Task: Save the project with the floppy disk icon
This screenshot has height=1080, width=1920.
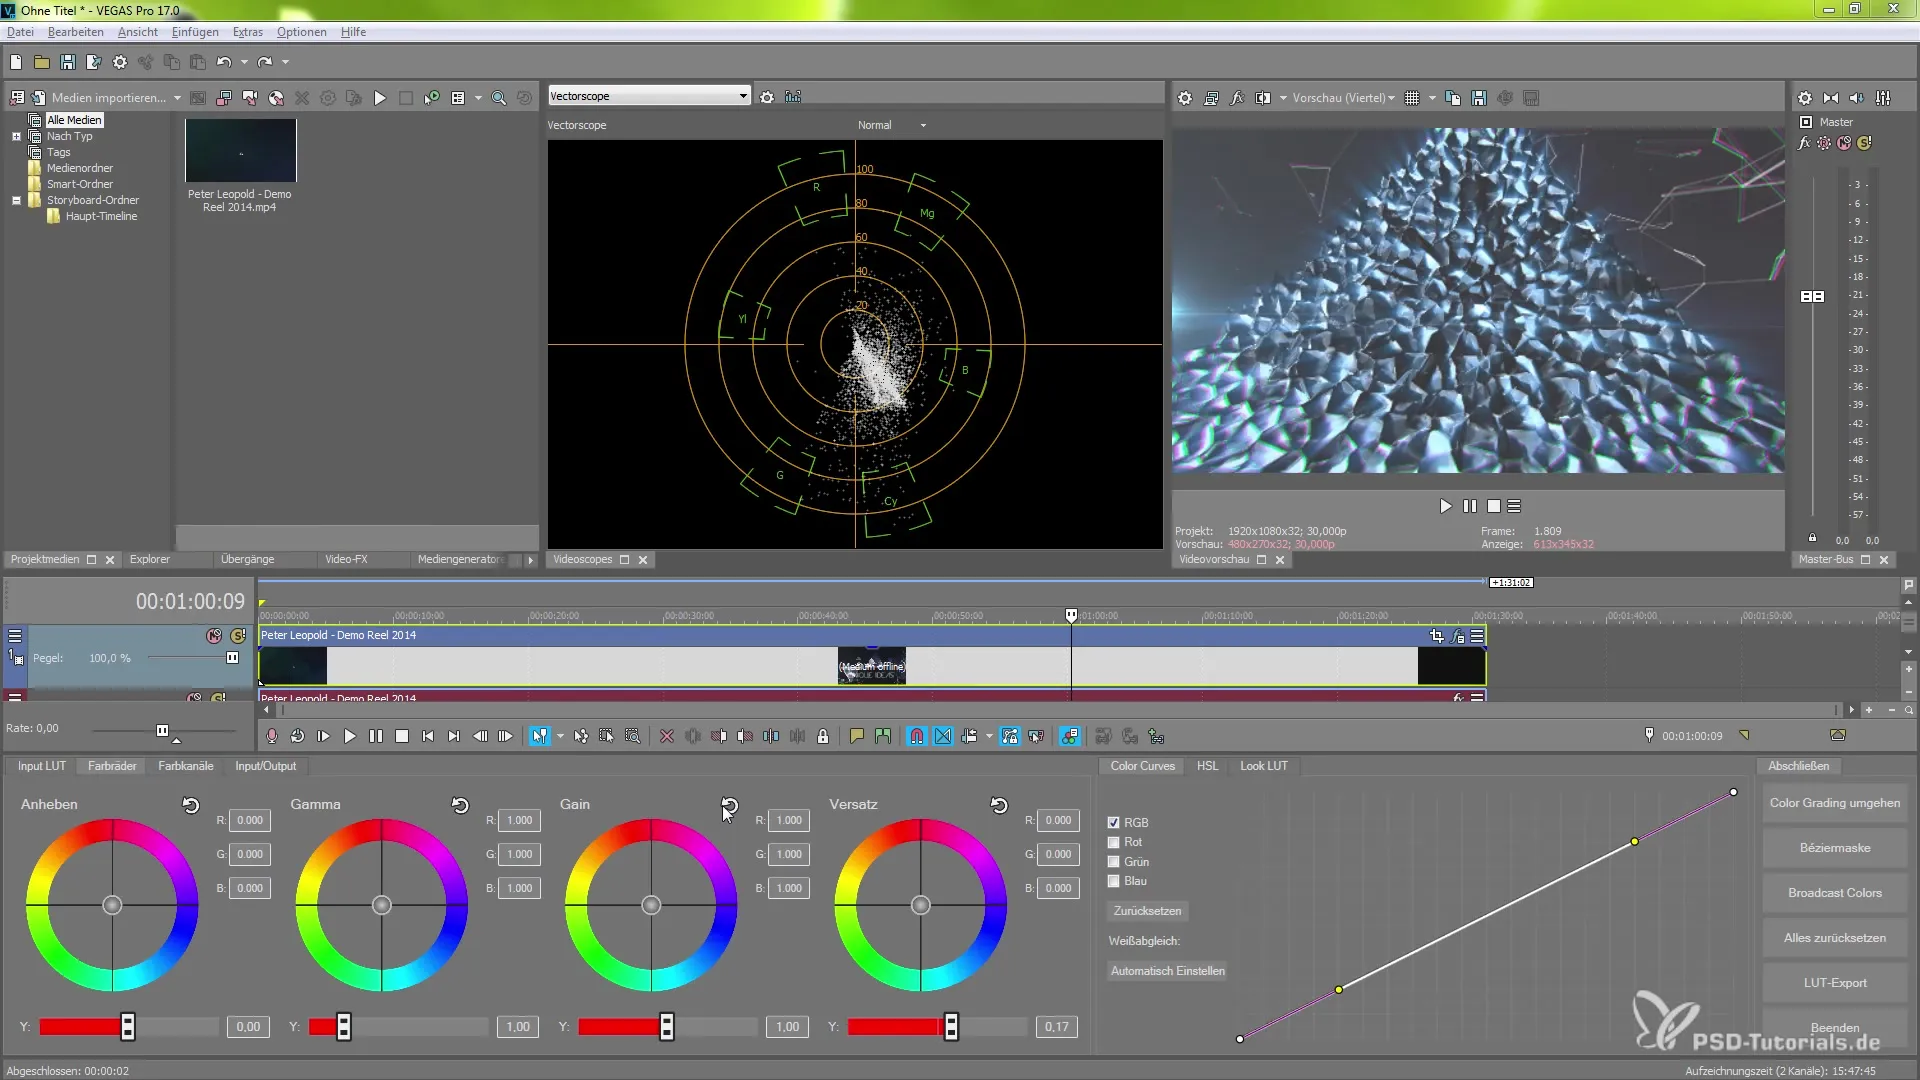Action: pos(68,62)
